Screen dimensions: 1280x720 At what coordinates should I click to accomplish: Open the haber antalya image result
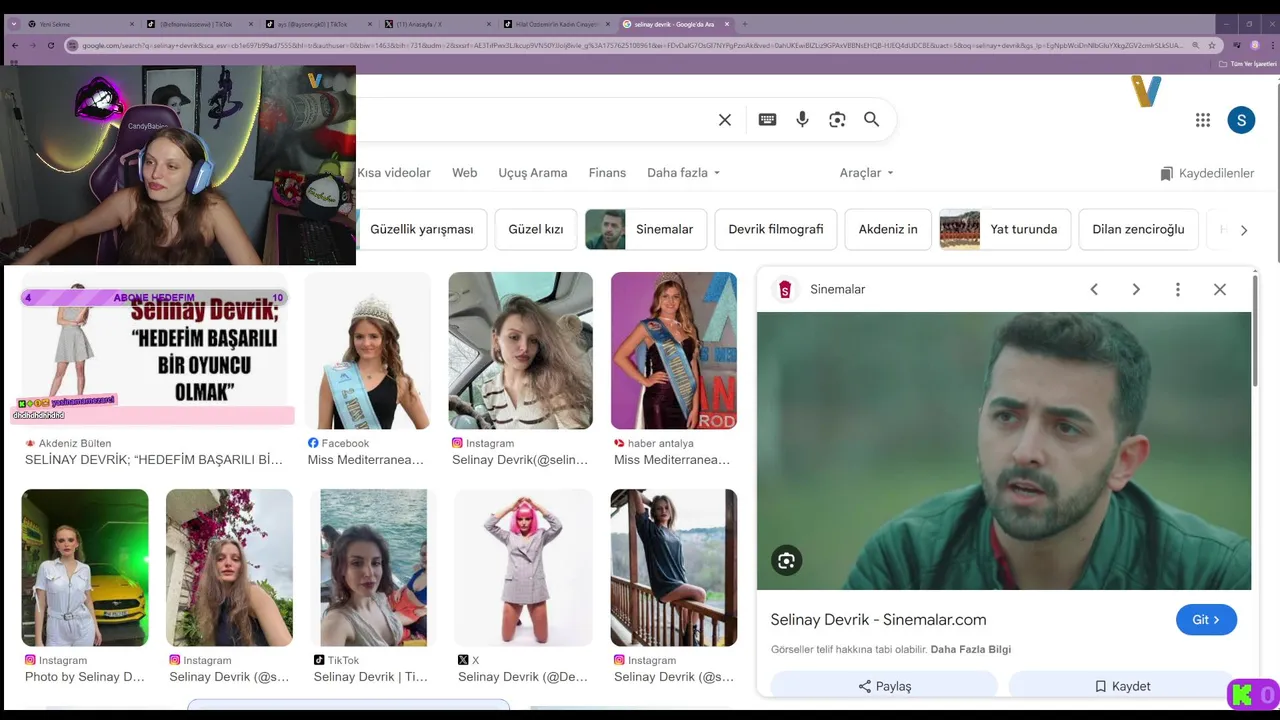point(674,350)
